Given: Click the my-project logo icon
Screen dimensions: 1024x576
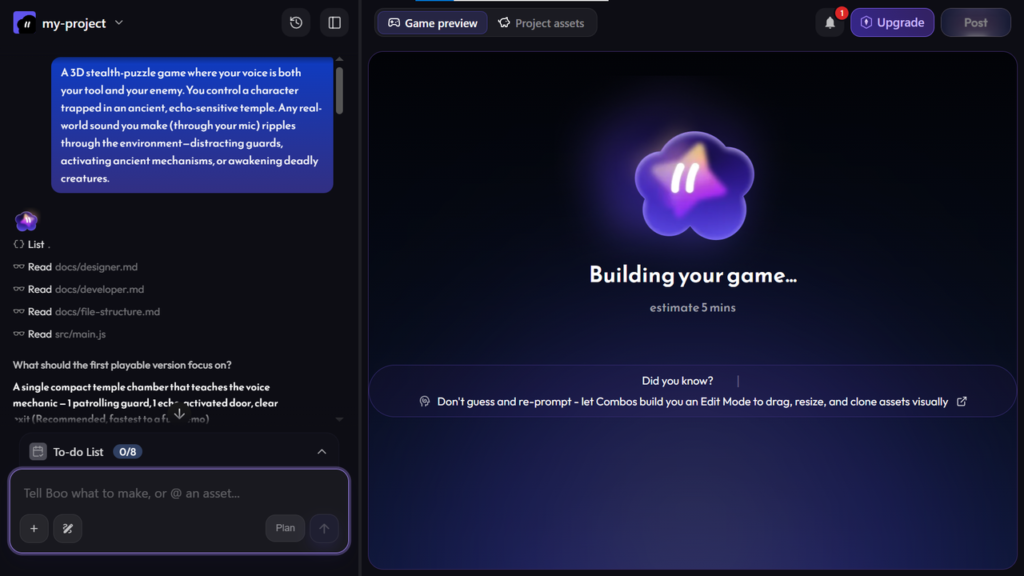Looking at the screenshot, I should [x=25, y=23].
